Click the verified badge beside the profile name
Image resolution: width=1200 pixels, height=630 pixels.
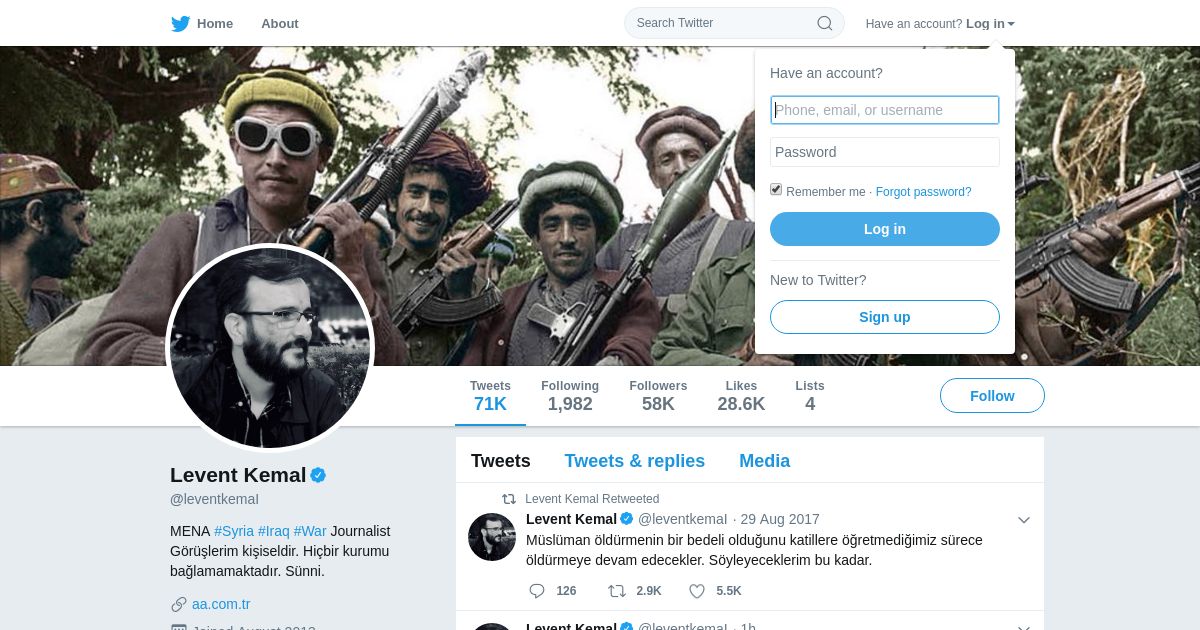(x=318, y=475)
